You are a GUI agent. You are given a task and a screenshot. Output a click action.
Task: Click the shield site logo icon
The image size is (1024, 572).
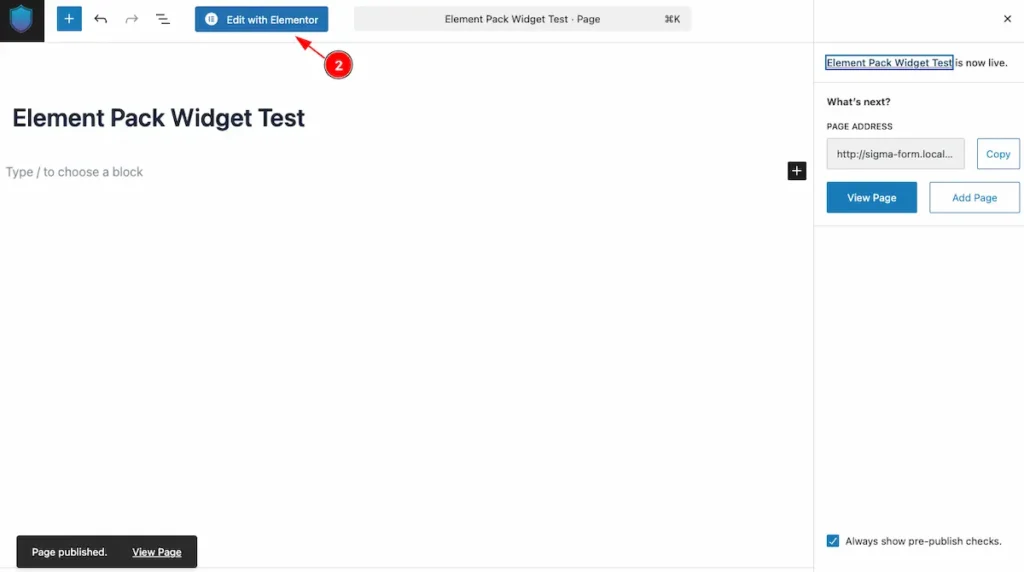click(x=22, y=20)
